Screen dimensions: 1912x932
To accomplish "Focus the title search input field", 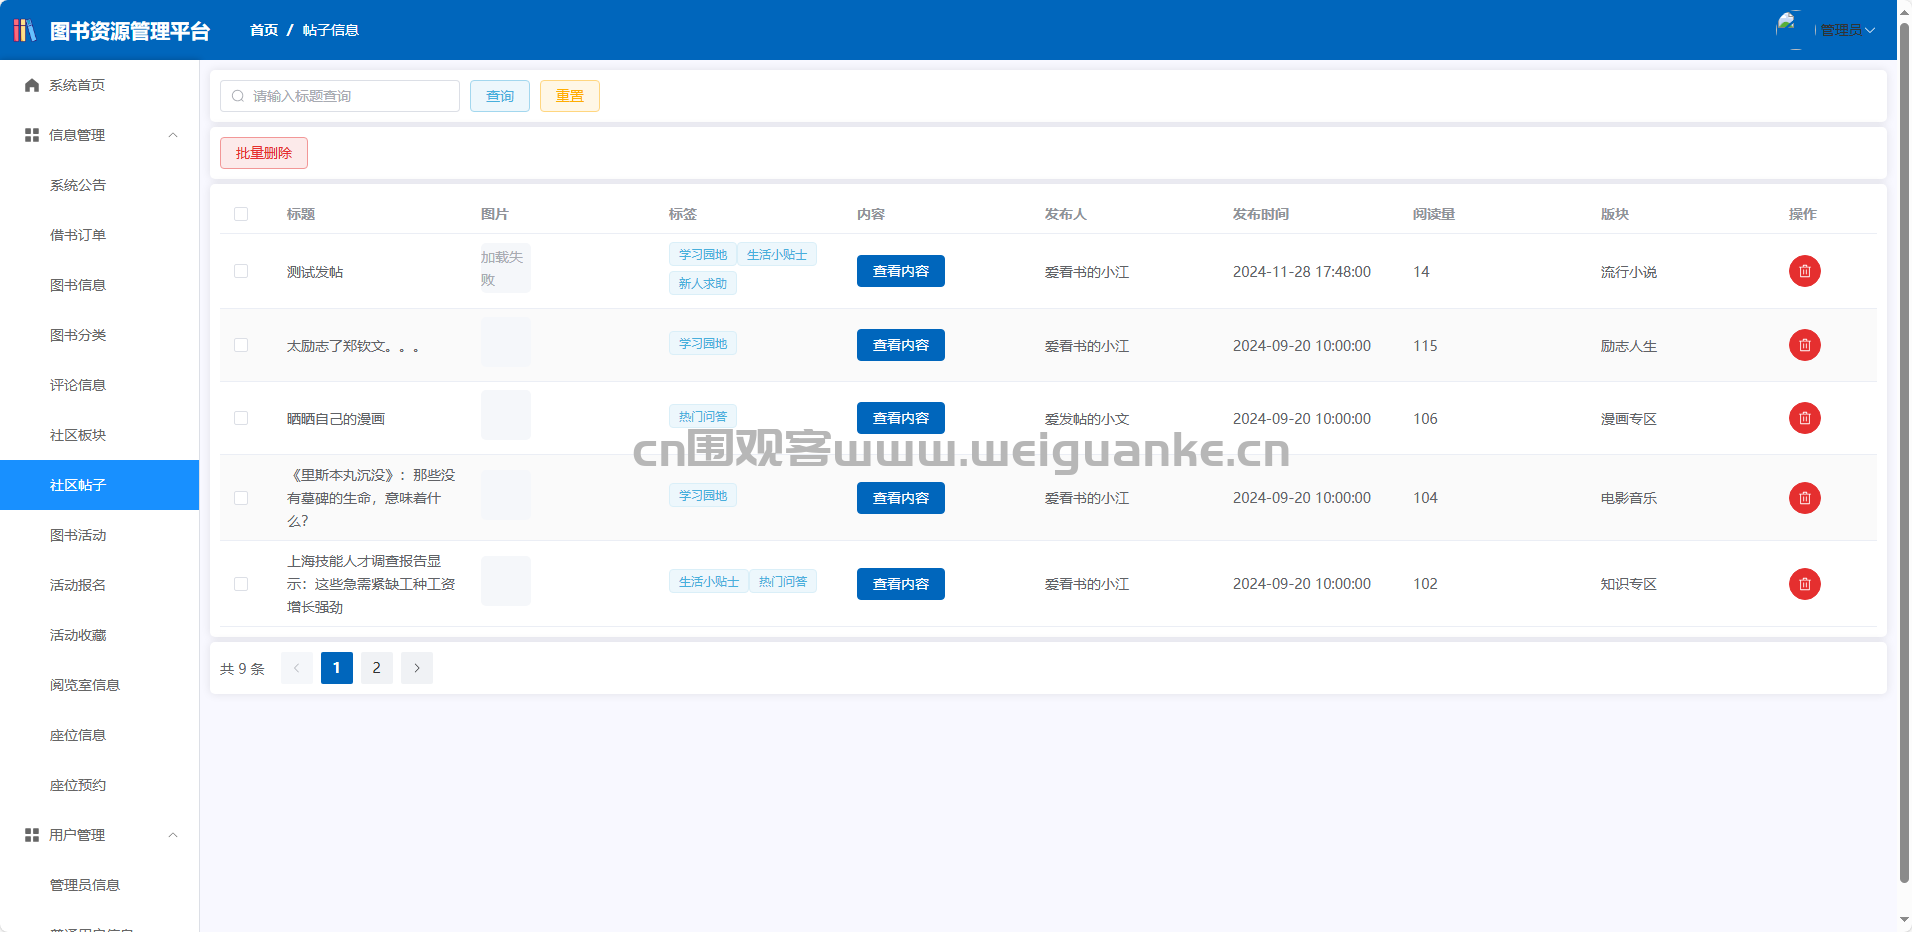I will coord(340,96).
